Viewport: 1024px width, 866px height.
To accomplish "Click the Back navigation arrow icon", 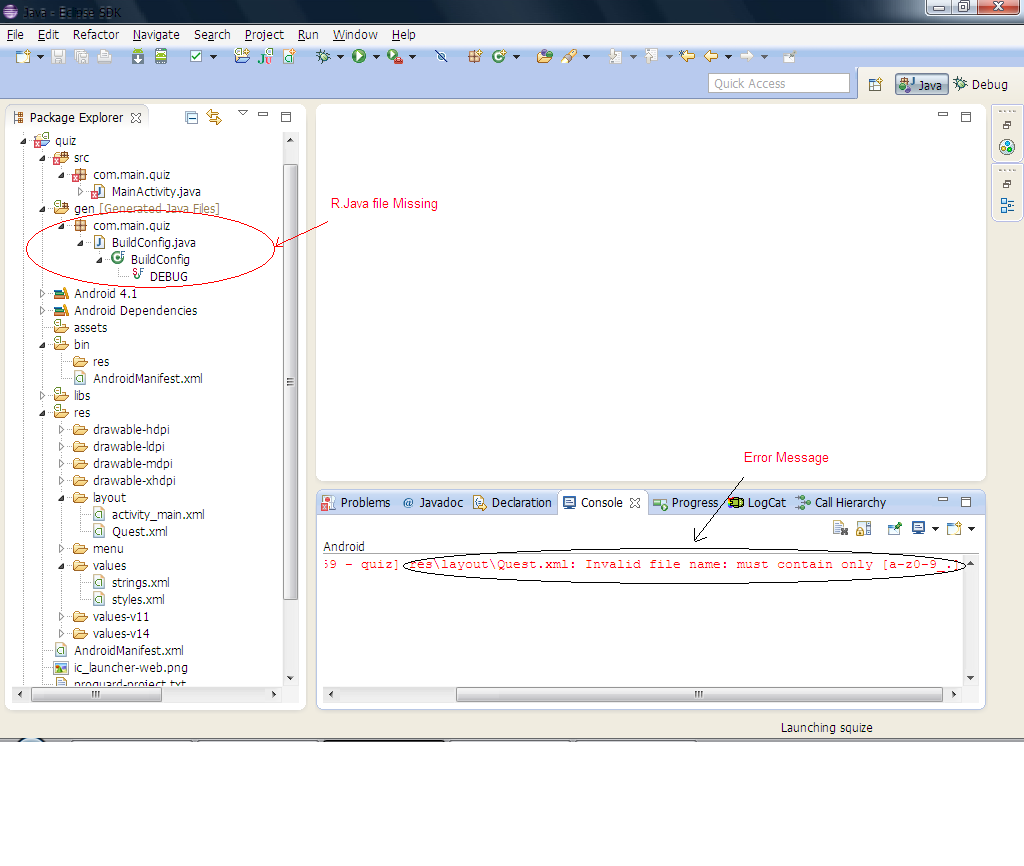I will click(711, 57).
